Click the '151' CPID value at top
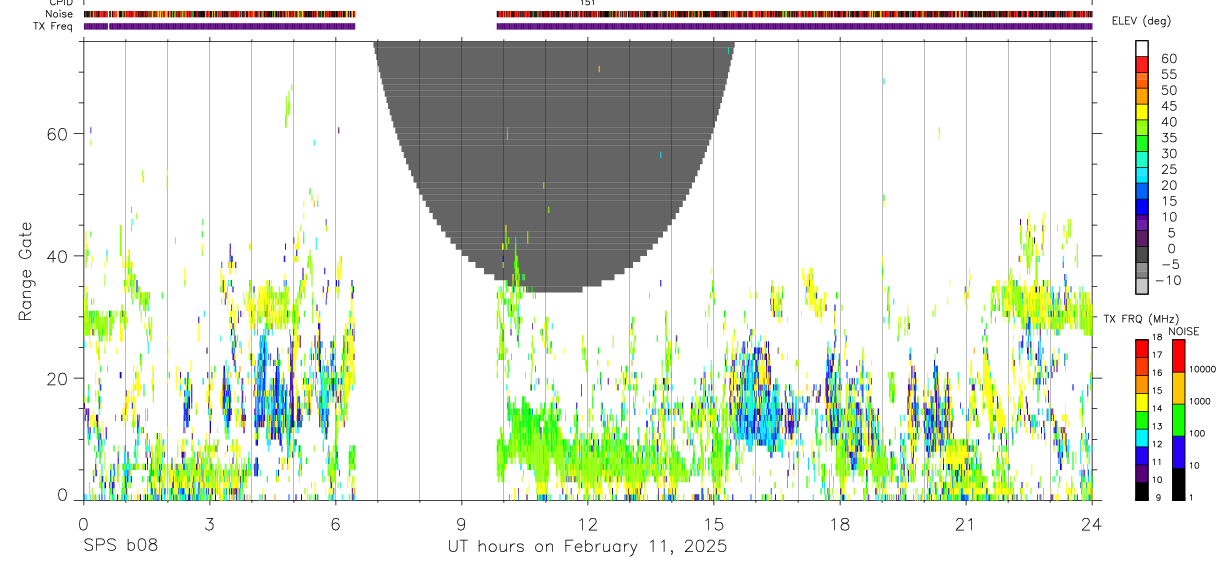 coord(588,3)
